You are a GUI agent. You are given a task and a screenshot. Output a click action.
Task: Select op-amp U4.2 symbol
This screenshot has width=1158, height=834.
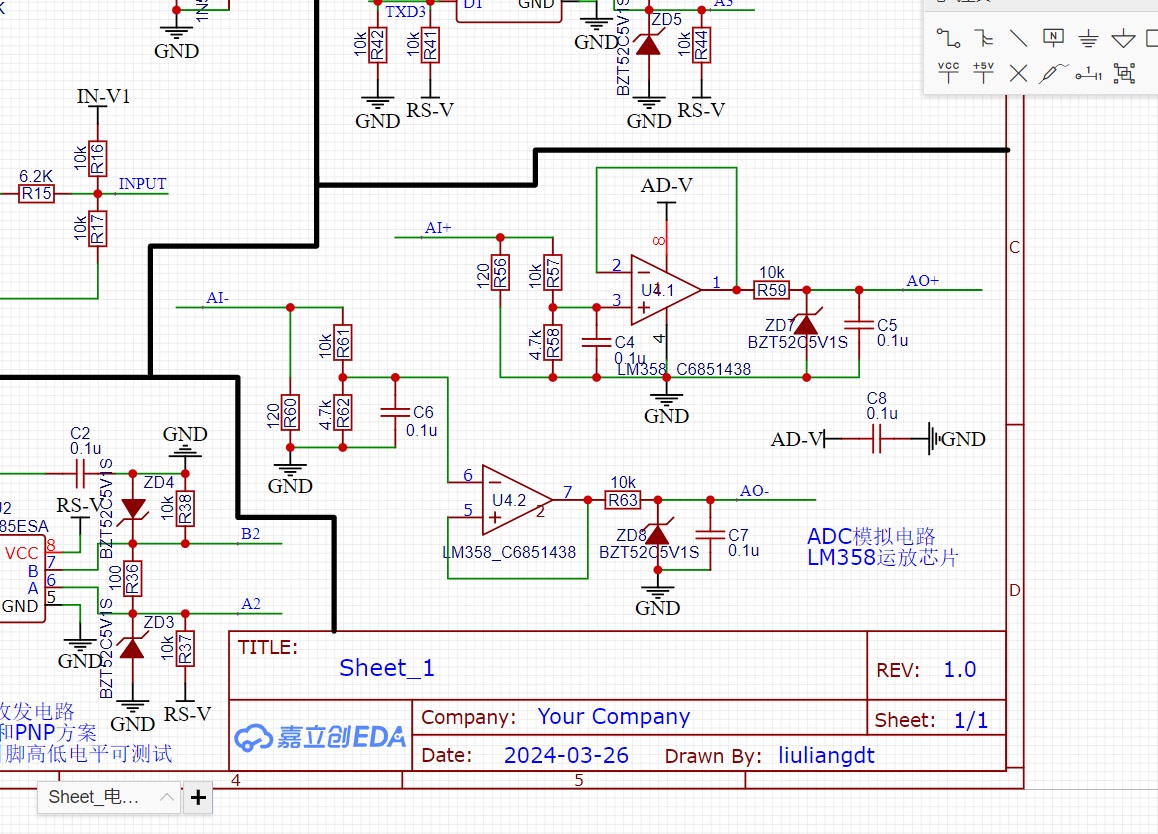pyautogui.click(x=517, y=500)
